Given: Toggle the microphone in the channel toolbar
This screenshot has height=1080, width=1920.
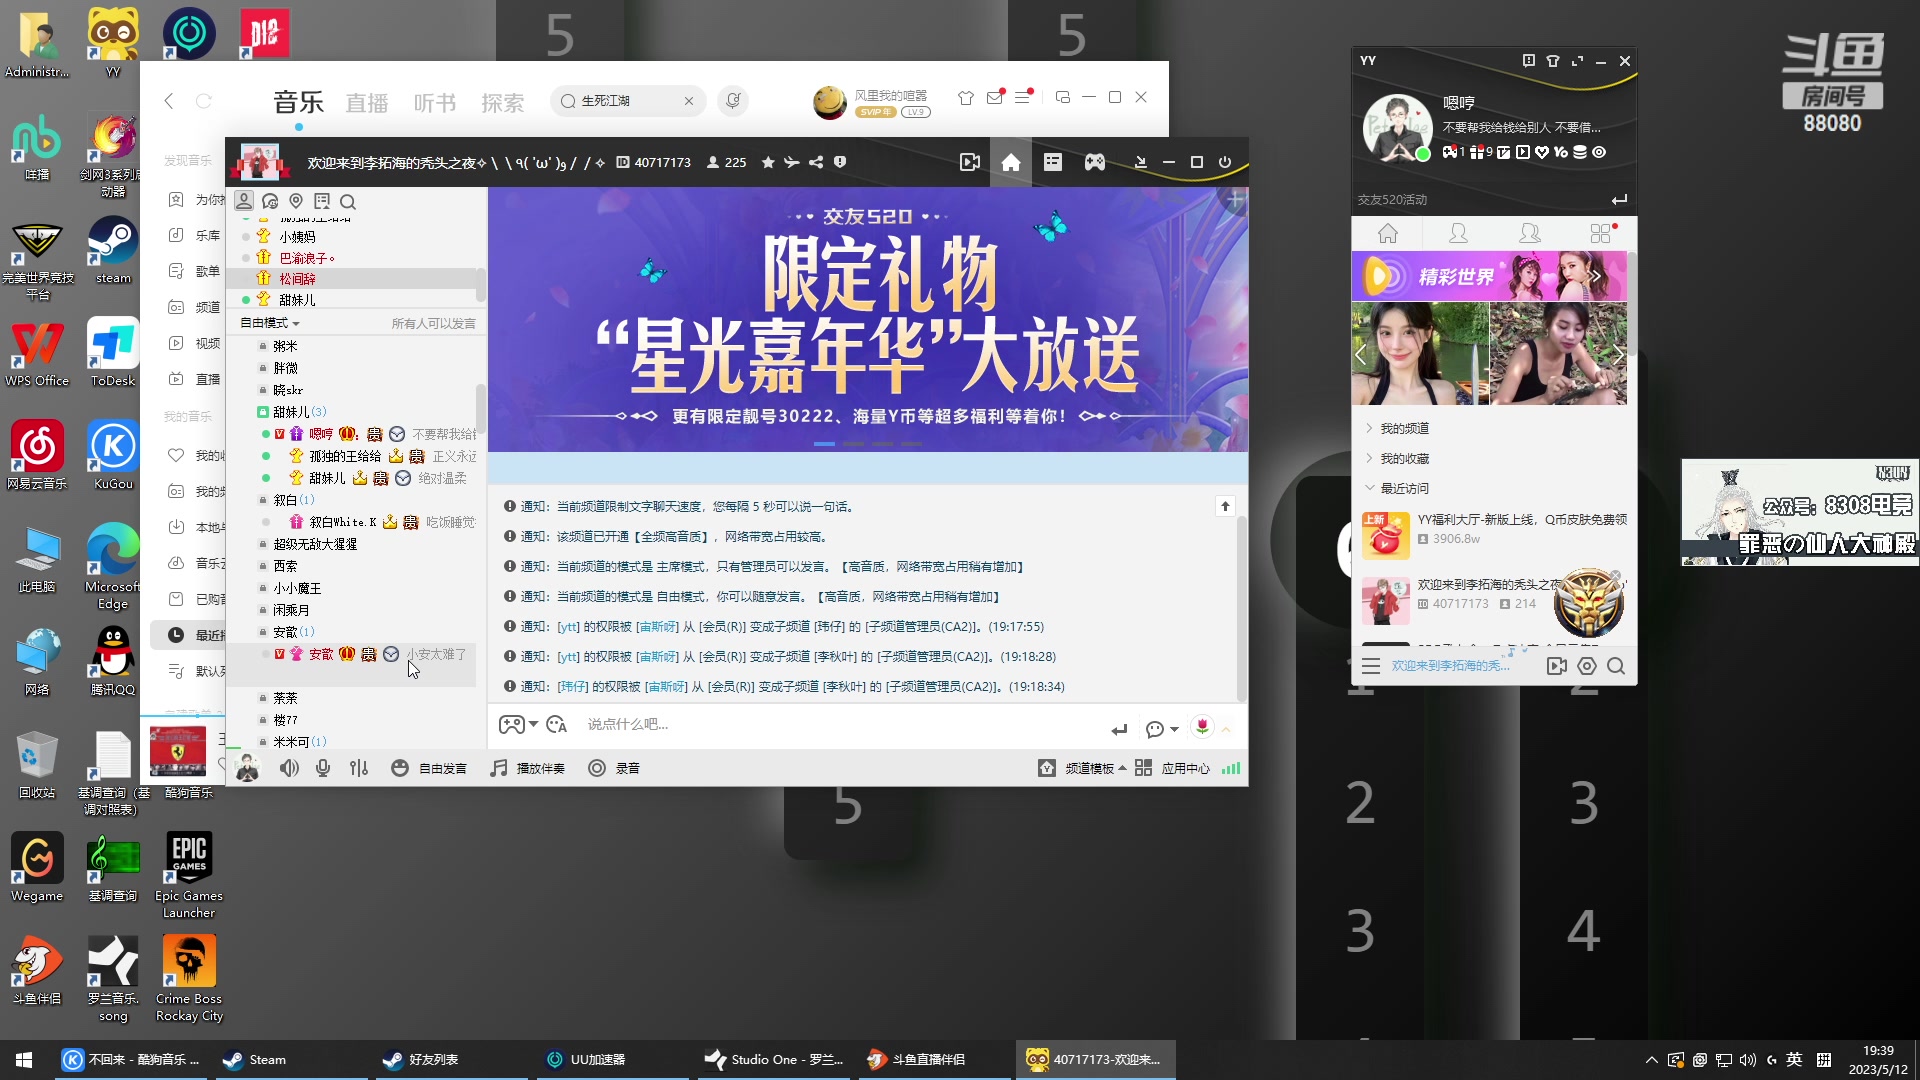Looking at the screenshot, I should pos(322,768).
